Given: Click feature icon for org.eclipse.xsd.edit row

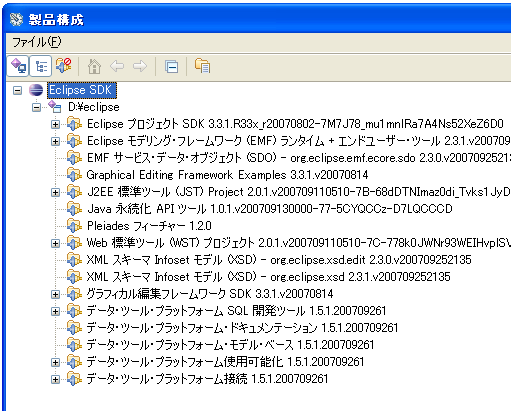Looking at the screenshot, I should coord(74,260).
